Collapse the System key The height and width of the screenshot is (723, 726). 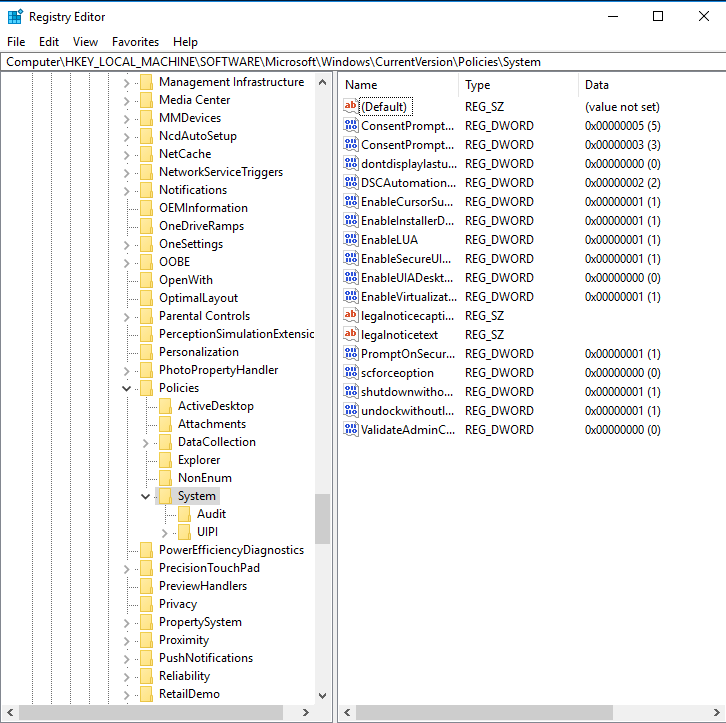click(145, 497)
